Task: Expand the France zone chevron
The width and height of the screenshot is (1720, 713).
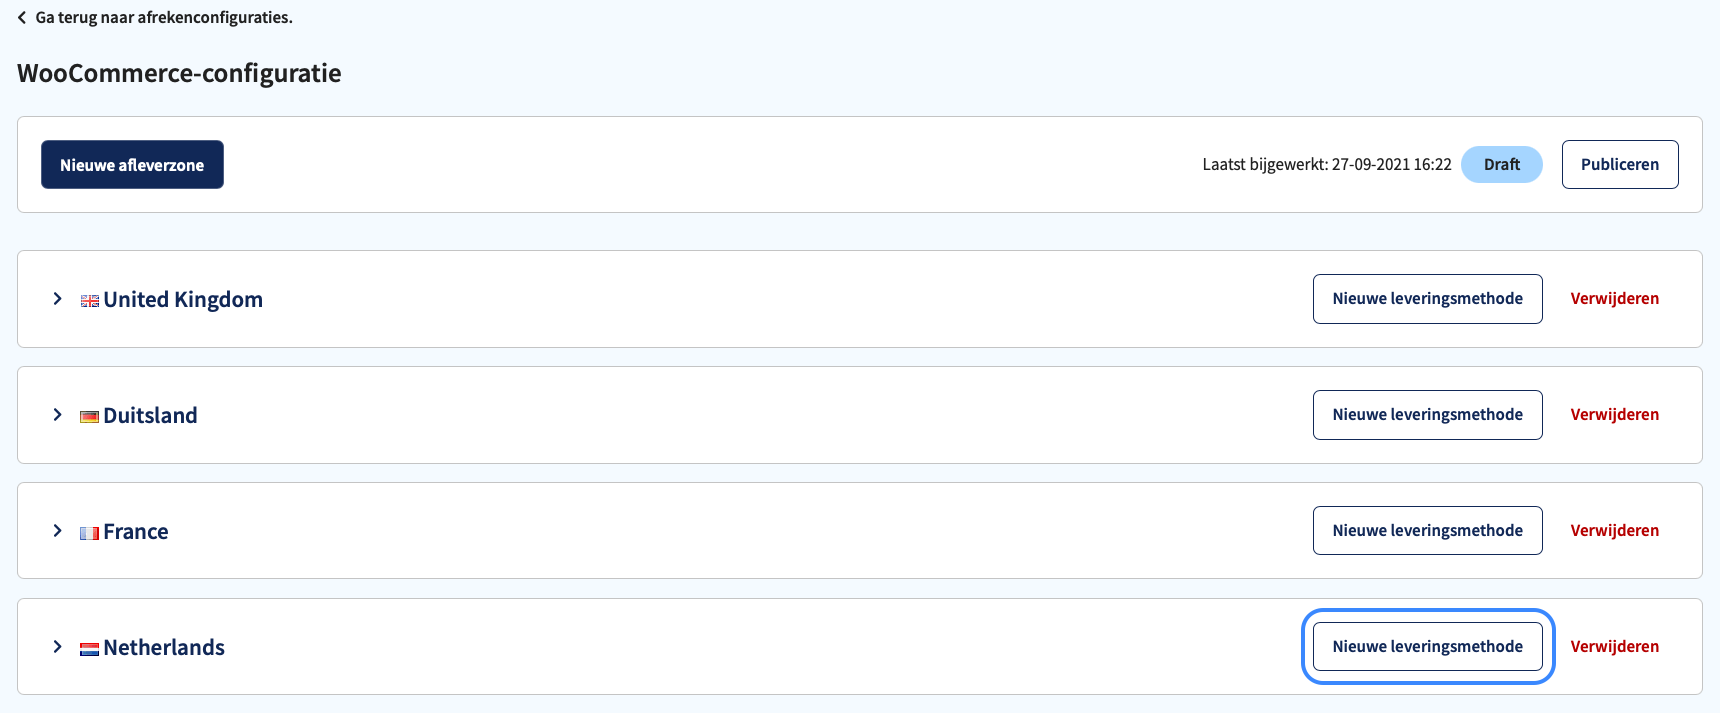Action: point(57,531)
